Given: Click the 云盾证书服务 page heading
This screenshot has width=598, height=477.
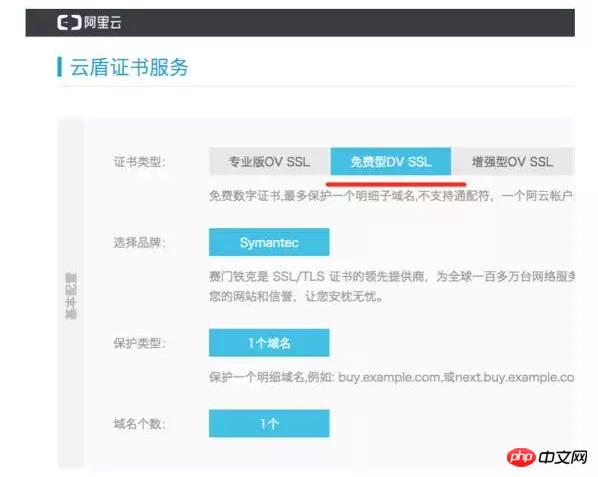Looking at the screenshot, I should pos(129,67).
